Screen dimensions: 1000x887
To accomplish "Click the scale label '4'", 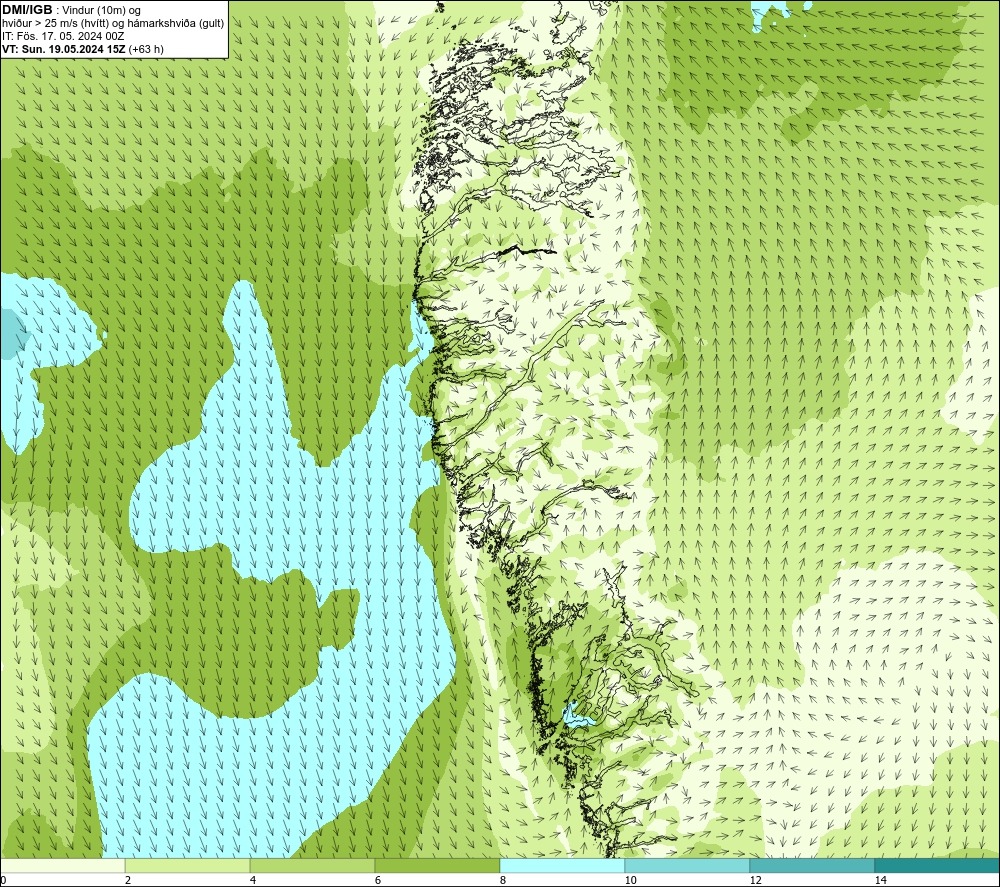I will 253,880.
